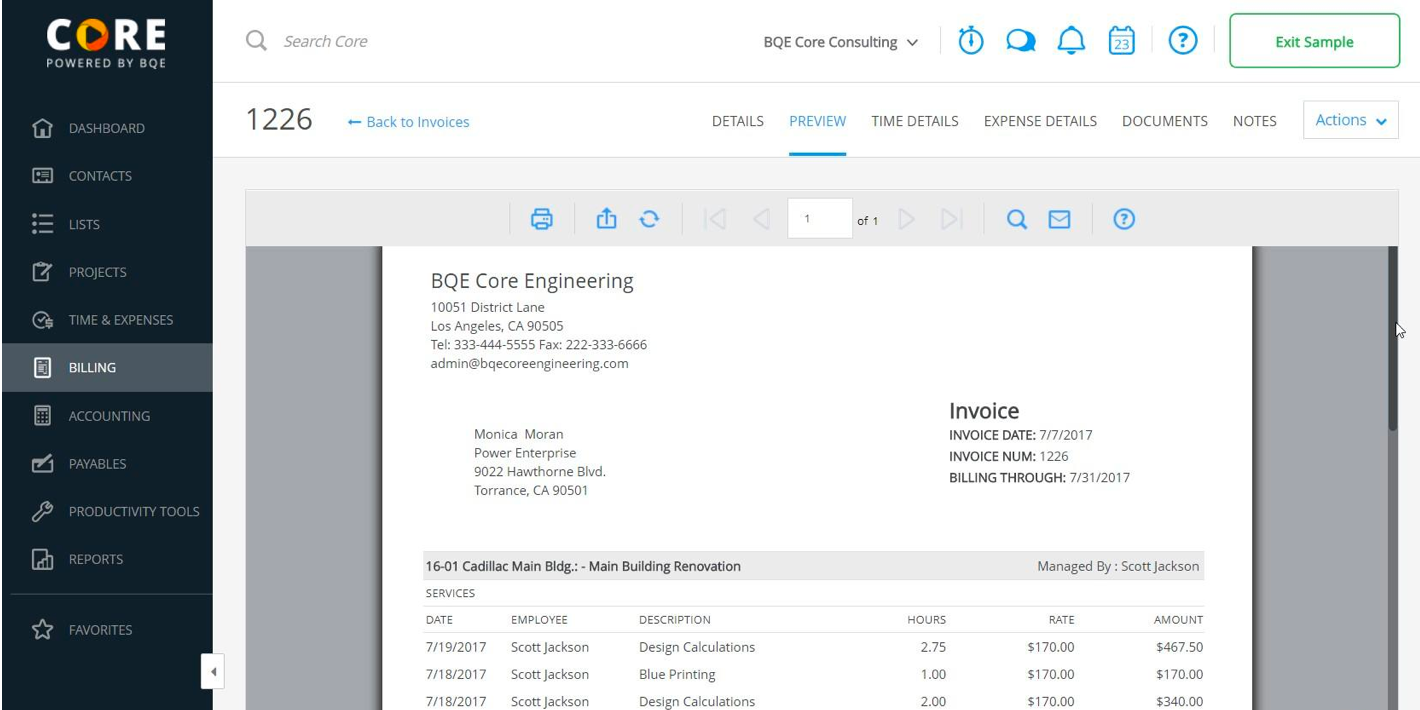1420x710 pixels.
Task: Expand the Actions dropdown
Action: point(1350,120)
